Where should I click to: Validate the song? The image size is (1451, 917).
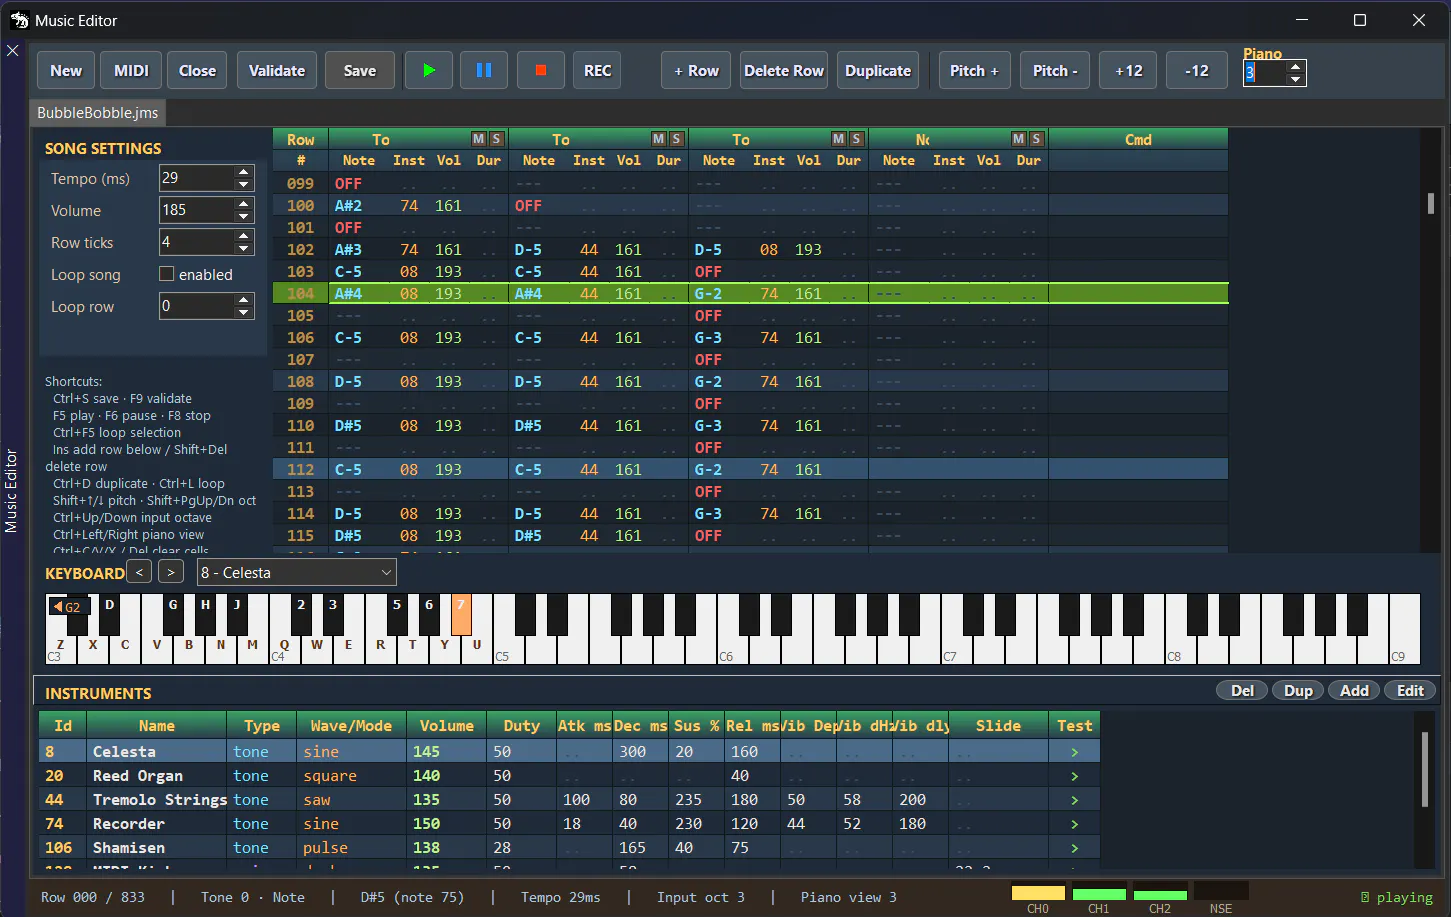[x=277, y=71]
